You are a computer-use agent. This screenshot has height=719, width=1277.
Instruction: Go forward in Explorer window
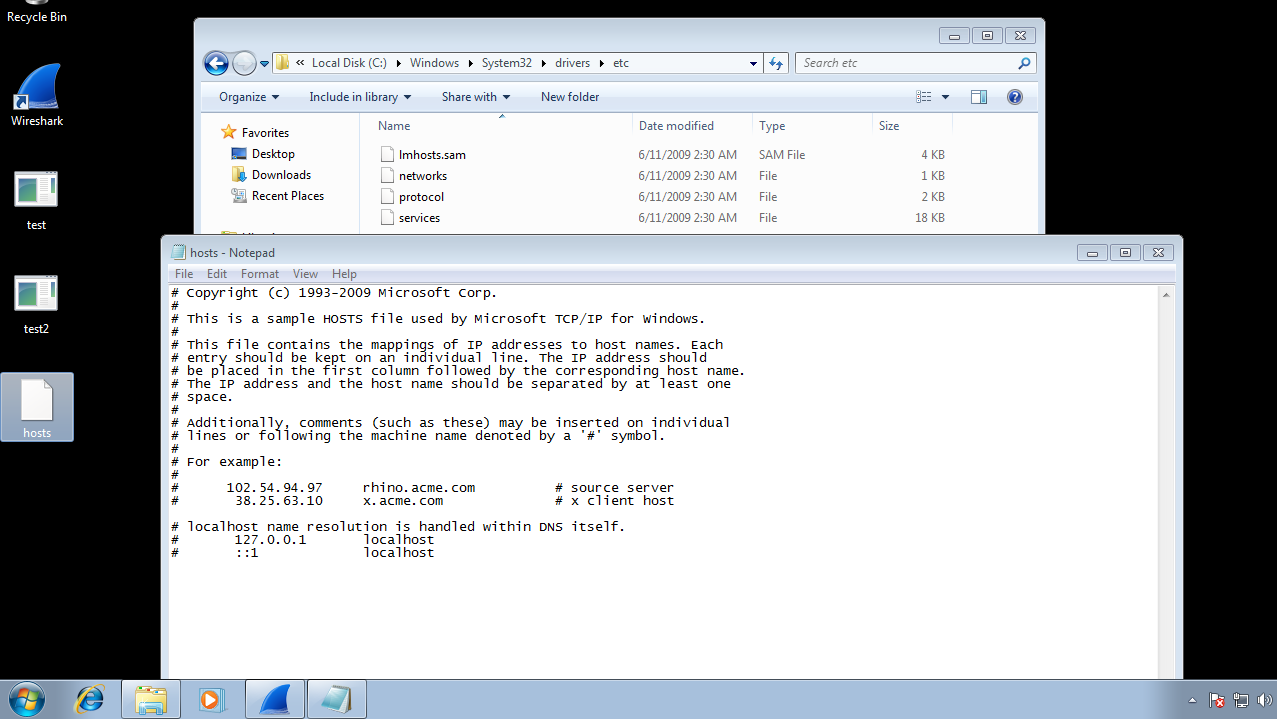click(x=244, y=63)
